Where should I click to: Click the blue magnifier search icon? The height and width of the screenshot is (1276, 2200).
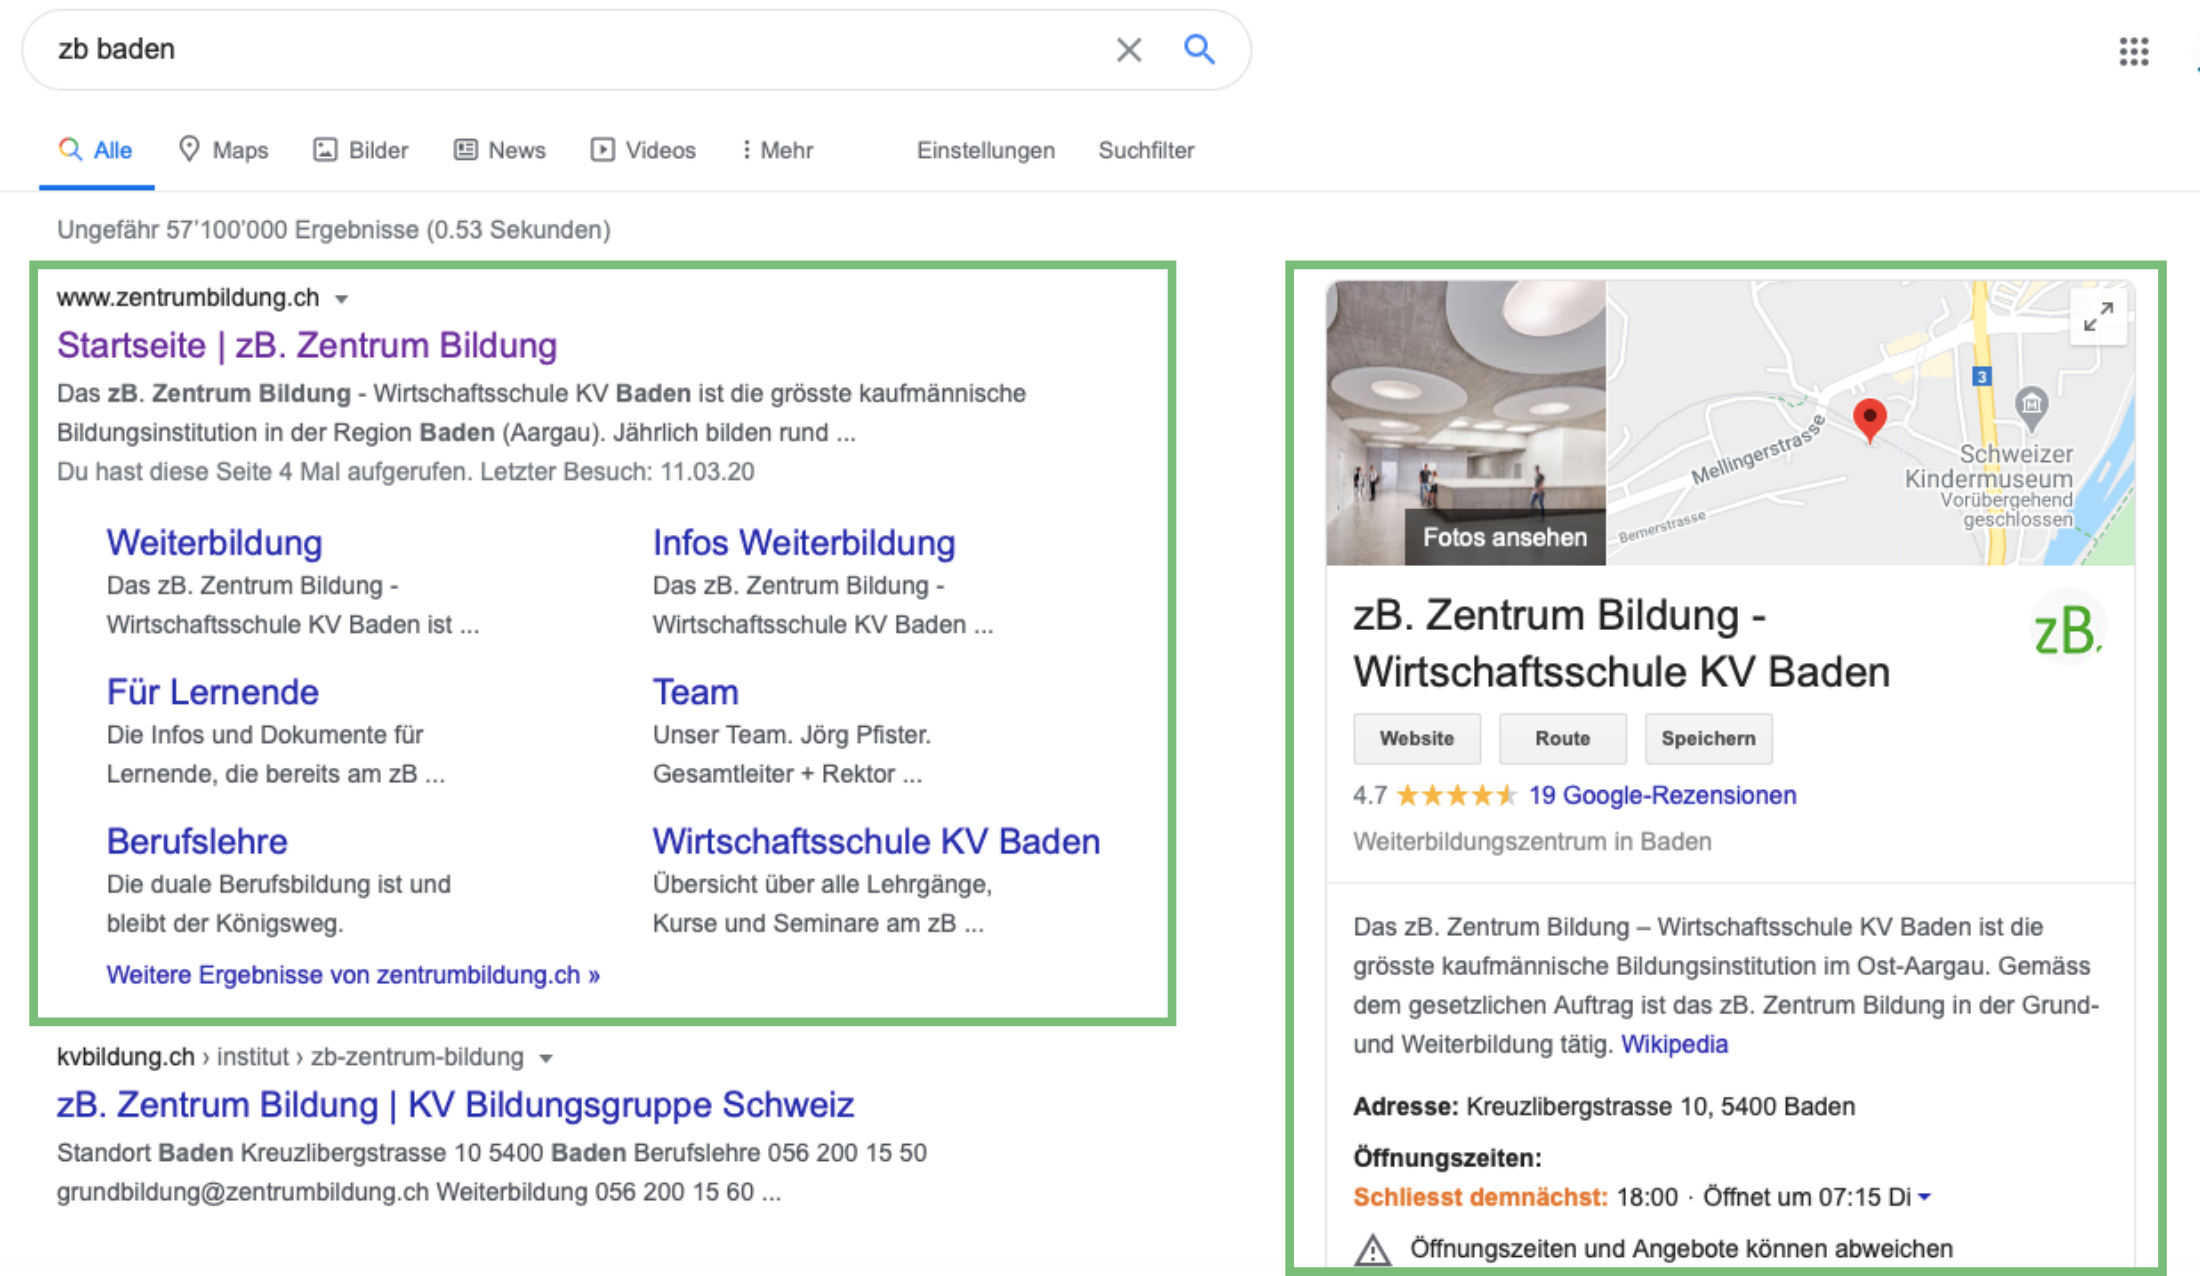[x=1199, y=49]
